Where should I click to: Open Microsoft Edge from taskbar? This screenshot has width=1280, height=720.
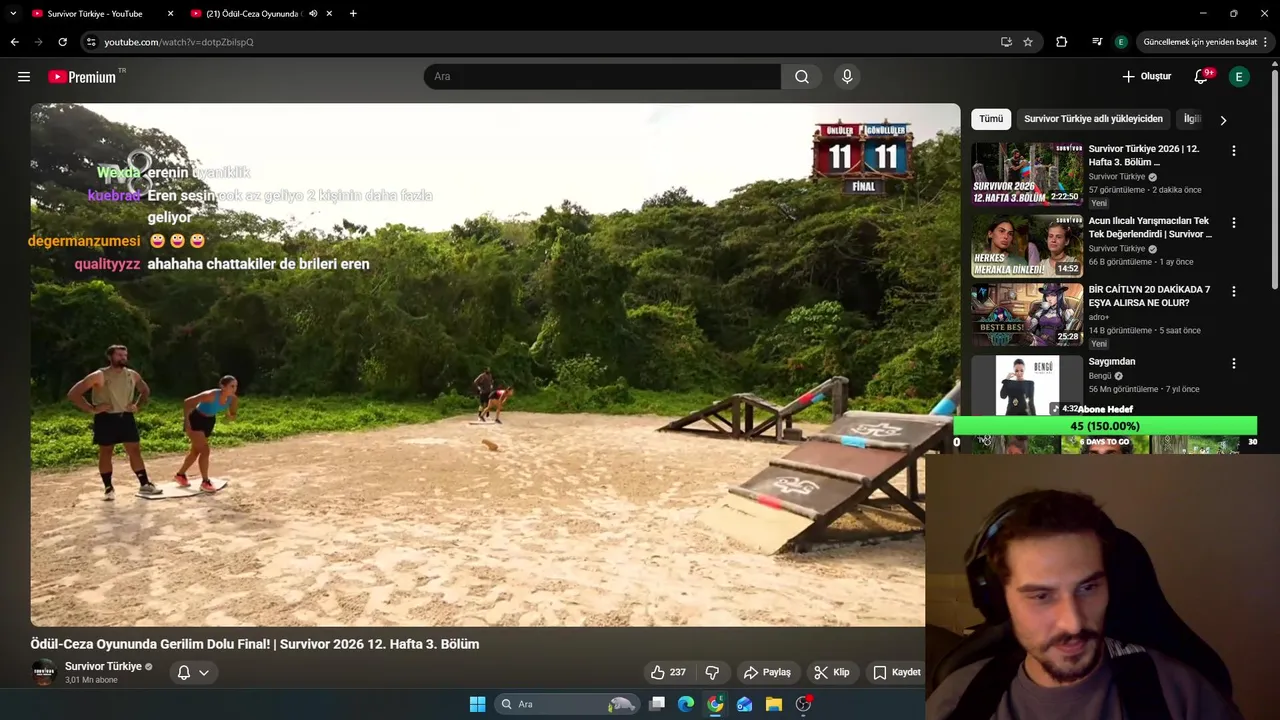tap(686, 704)
